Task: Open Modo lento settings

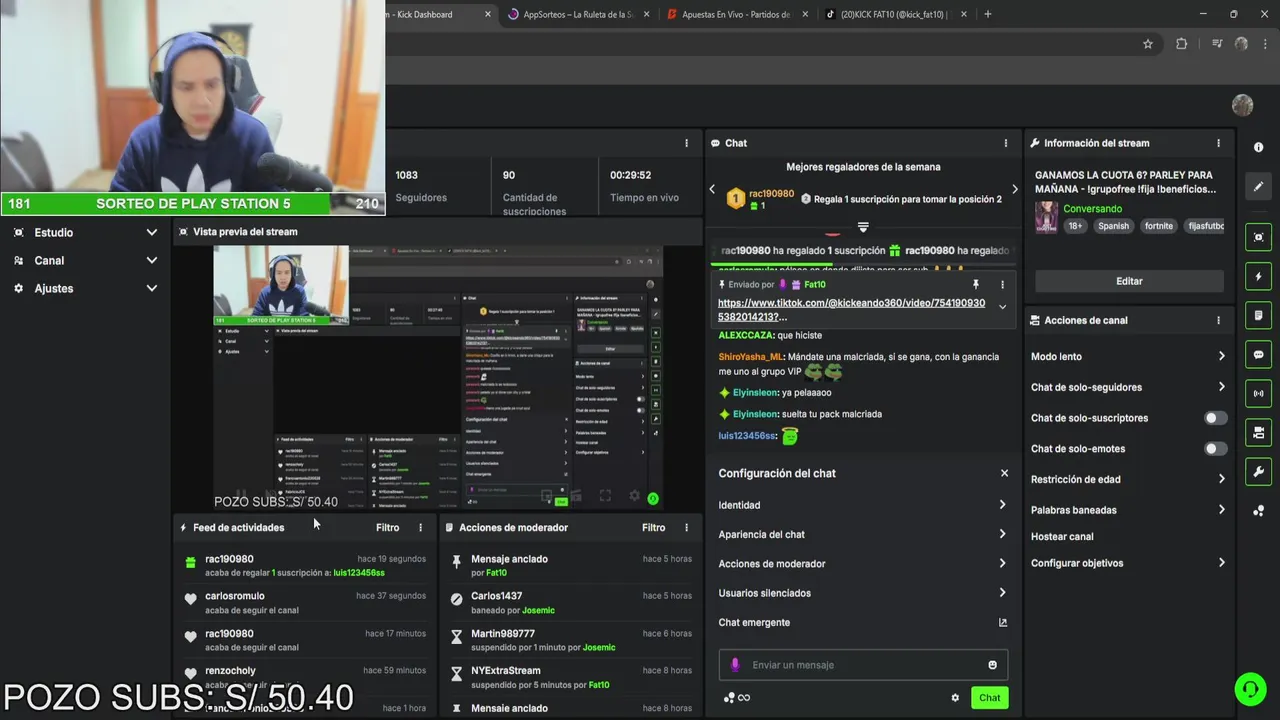Action: [x=1128, y=356]
